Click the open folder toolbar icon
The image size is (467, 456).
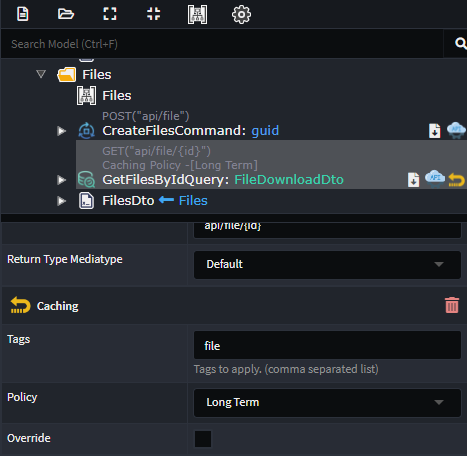pyautogui.click(x=66, y=14)
